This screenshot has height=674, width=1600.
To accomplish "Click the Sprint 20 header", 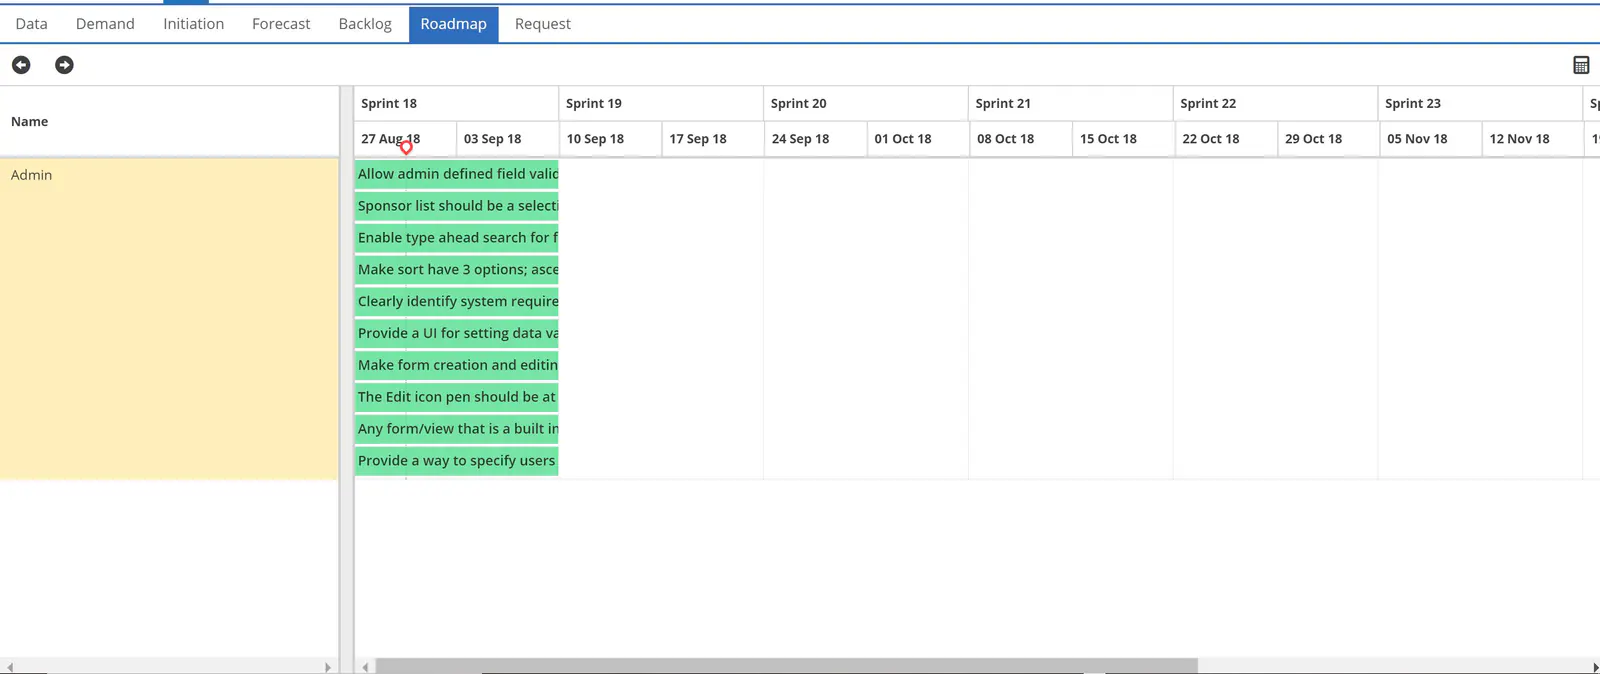I will click(x=866, y=103).
